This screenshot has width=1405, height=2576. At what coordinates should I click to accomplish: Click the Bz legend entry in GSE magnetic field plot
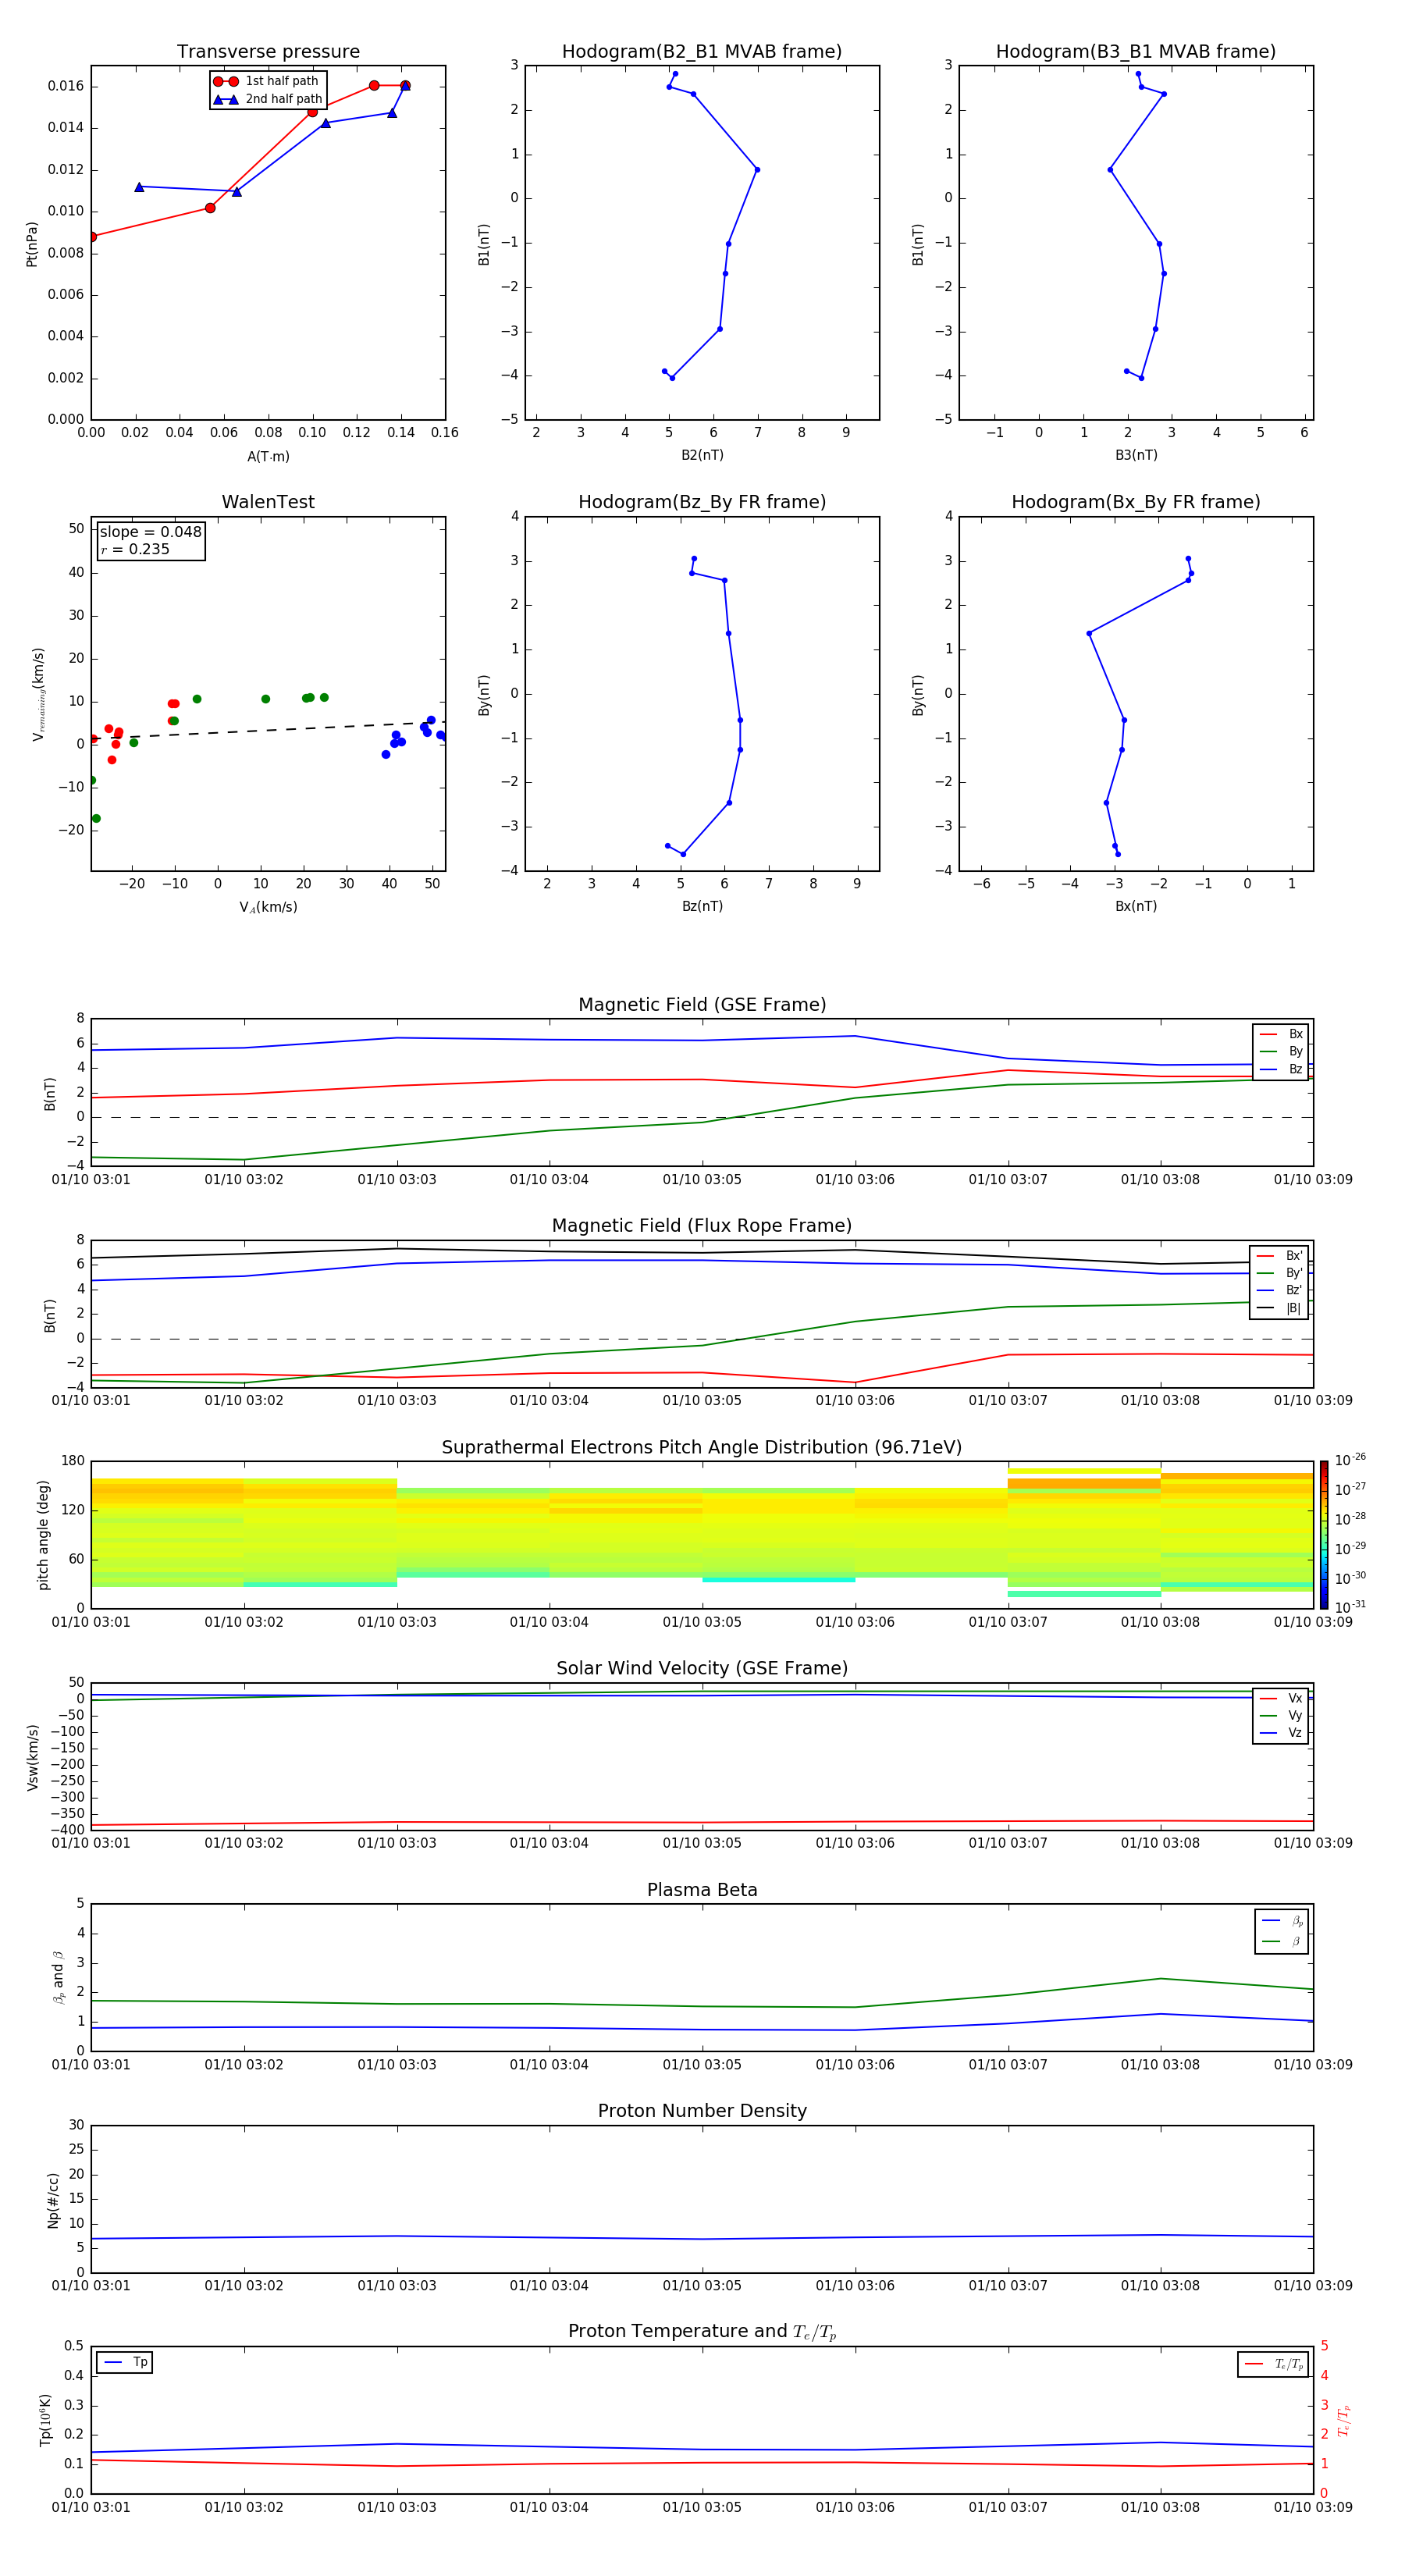pyautogui.click(x=1281, y=1069)
